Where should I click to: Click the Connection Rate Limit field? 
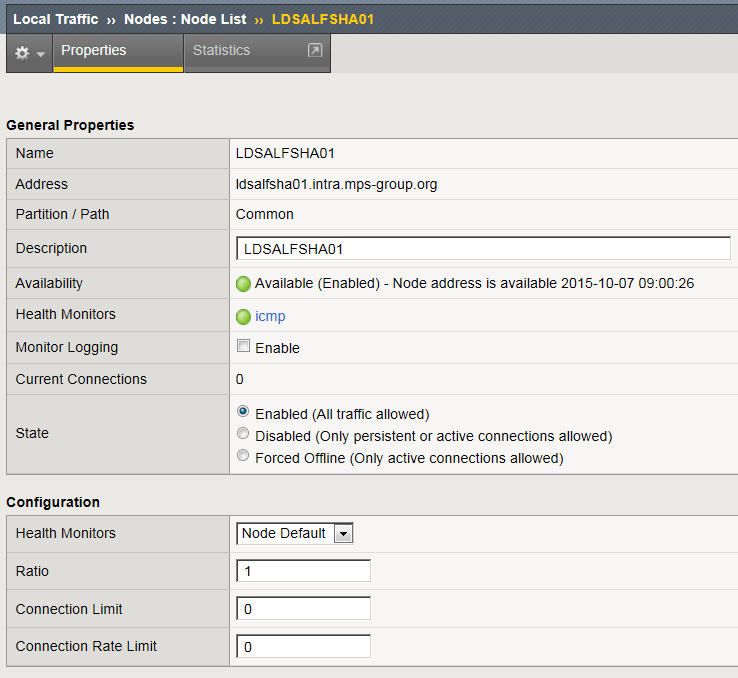(x=303, y=647)
